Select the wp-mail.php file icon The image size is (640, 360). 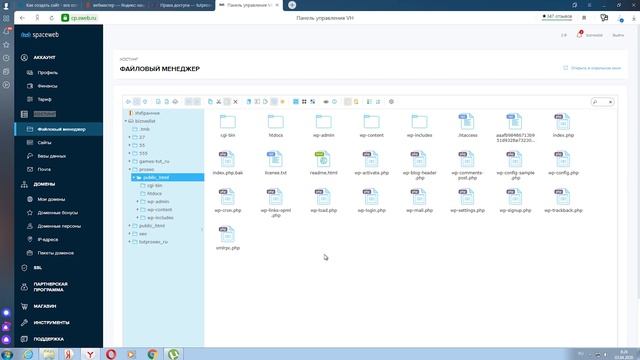(419, 197)
